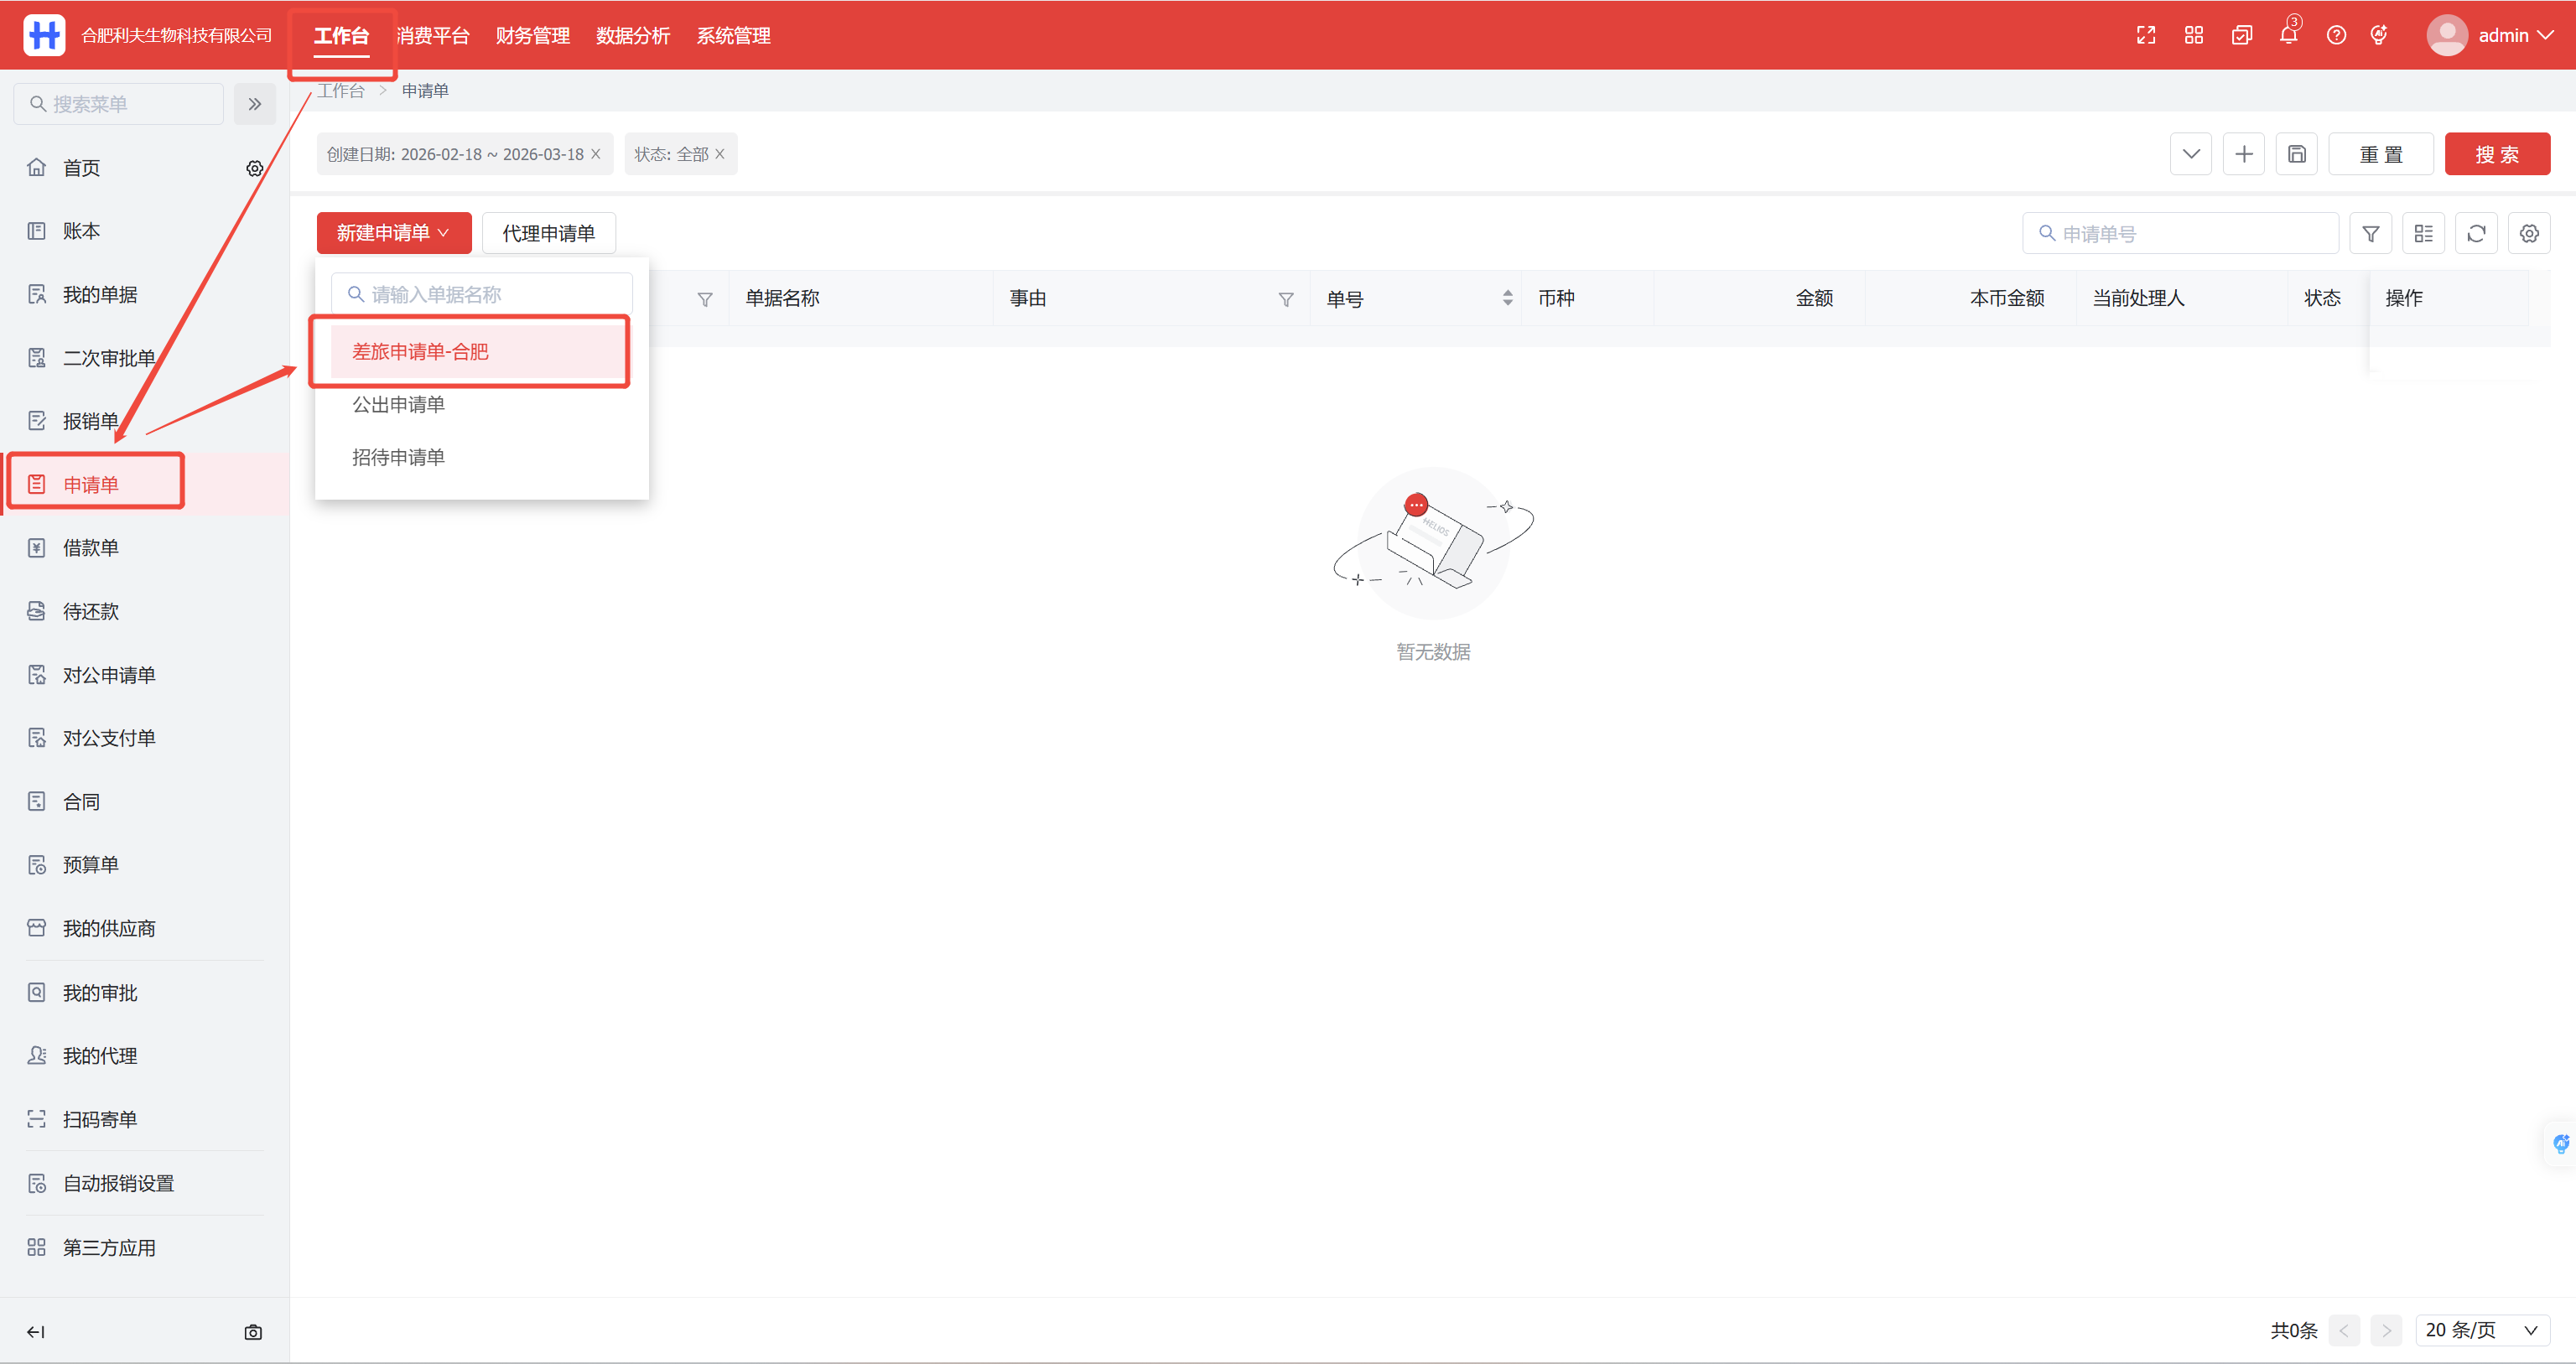
Task: Open the 20 条/页 page size dropdown
Action: click(x=2481, y=1330)
